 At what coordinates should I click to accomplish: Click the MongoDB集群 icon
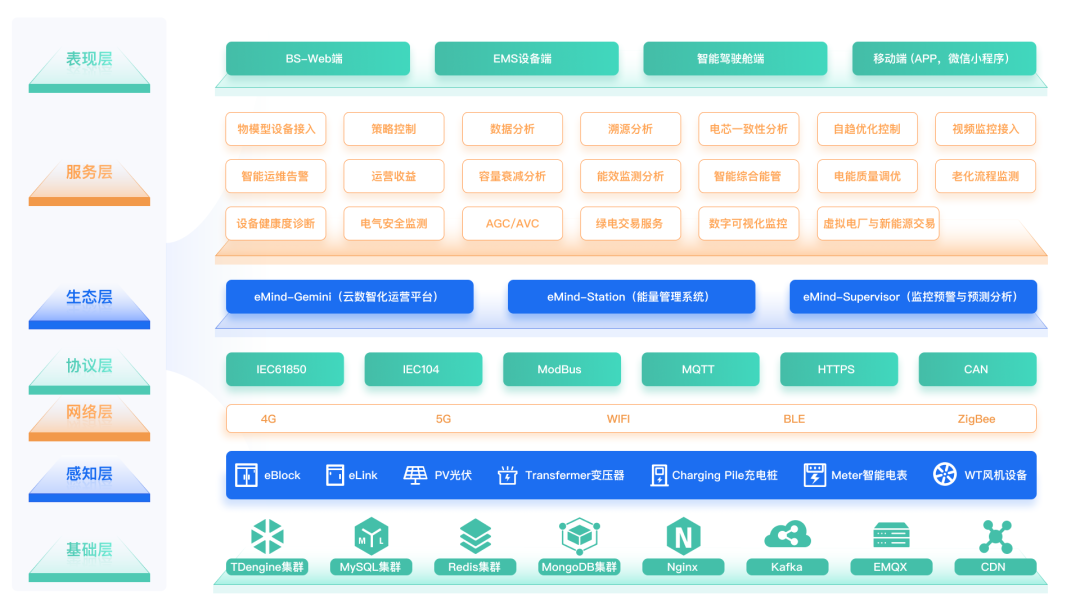coord(579,537)
